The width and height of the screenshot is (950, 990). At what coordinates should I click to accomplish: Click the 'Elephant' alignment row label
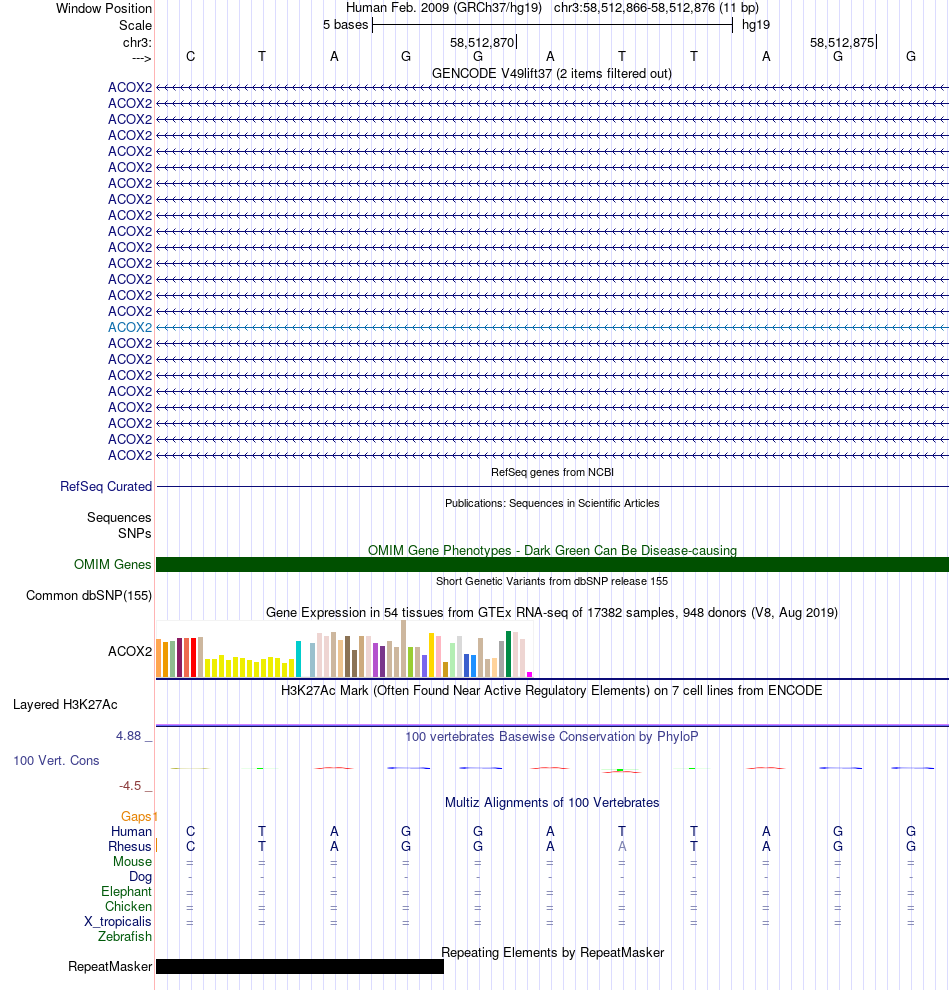(126, 892)
